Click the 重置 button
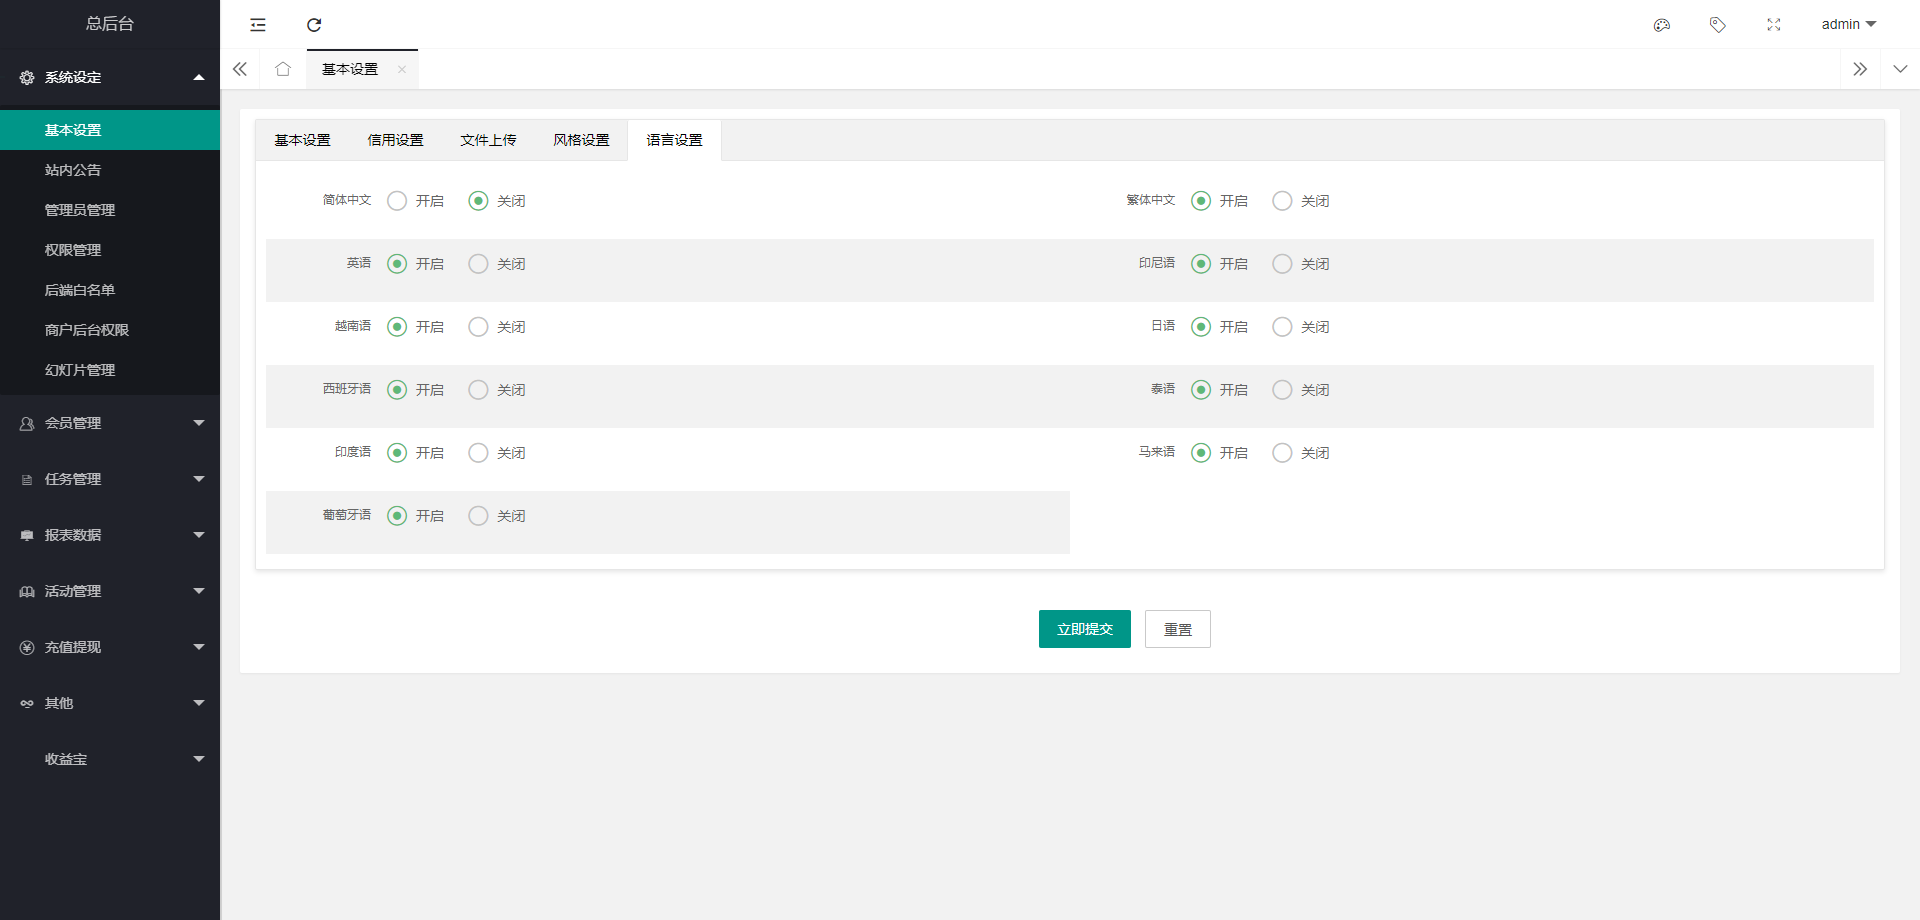The height and width of the screenshot is (920, 1920). [1177, 629]
